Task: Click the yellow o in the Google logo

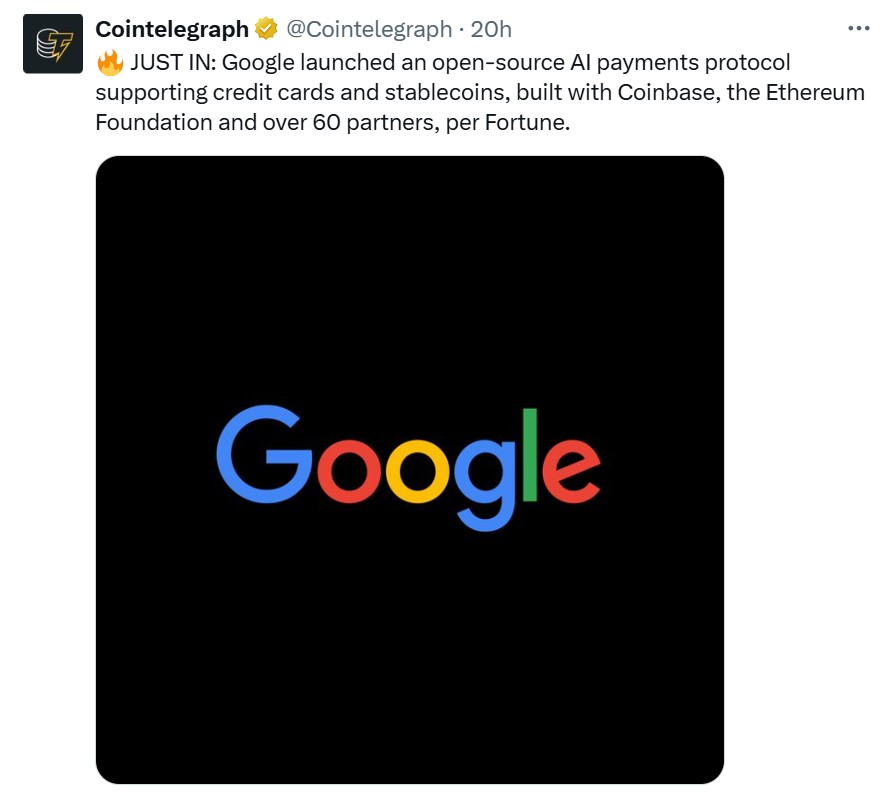Action: coord(416,468)
